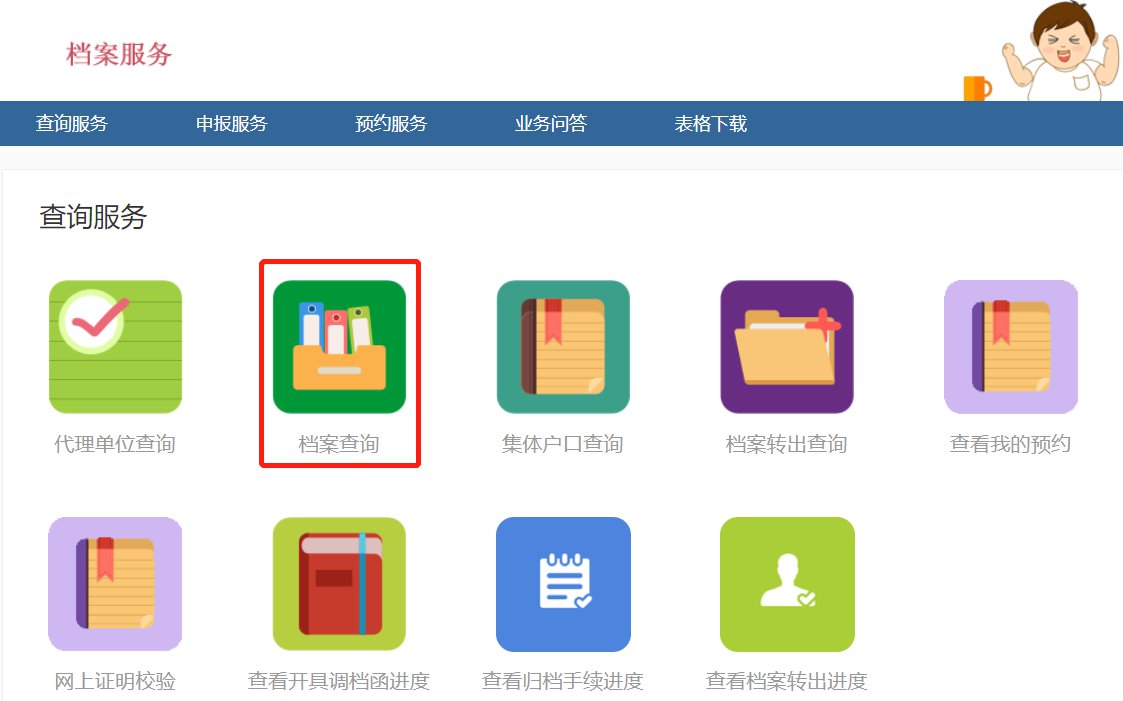Open the 预约服务 navigation item
The height and width of the screenshot is (701, 1123).
pyautogui.click(x=391, y=124)
